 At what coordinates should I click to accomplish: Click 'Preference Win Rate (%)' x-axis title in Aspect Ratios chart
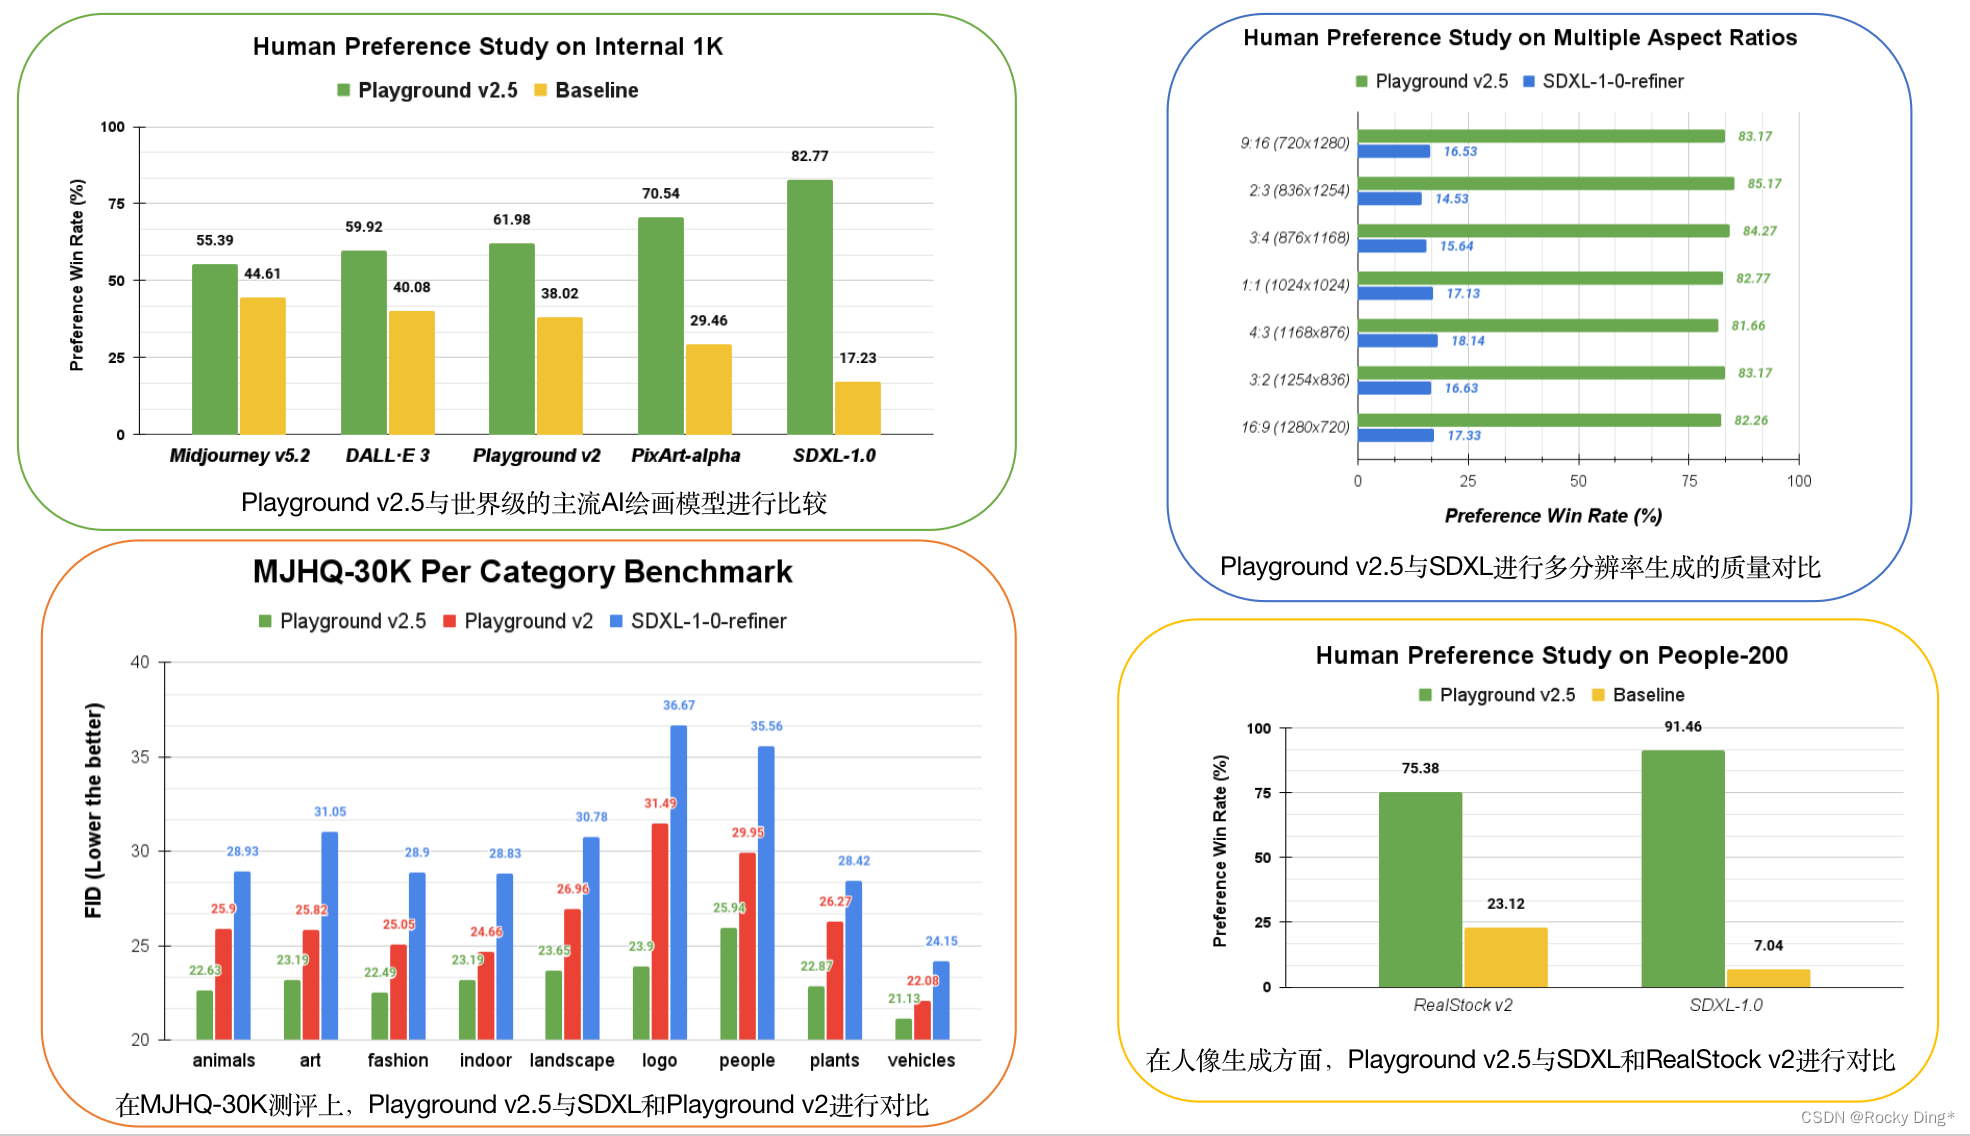[1553, 516]
